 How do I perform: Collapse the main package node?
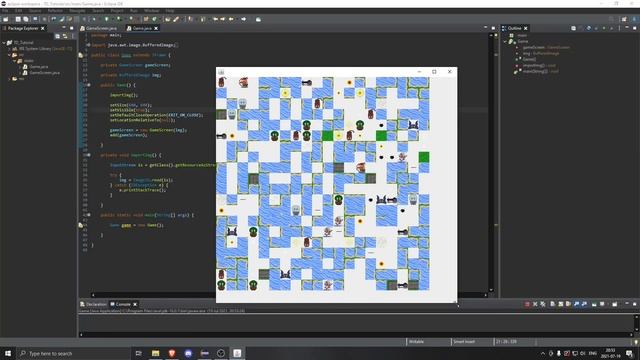(x=15, y=61)
